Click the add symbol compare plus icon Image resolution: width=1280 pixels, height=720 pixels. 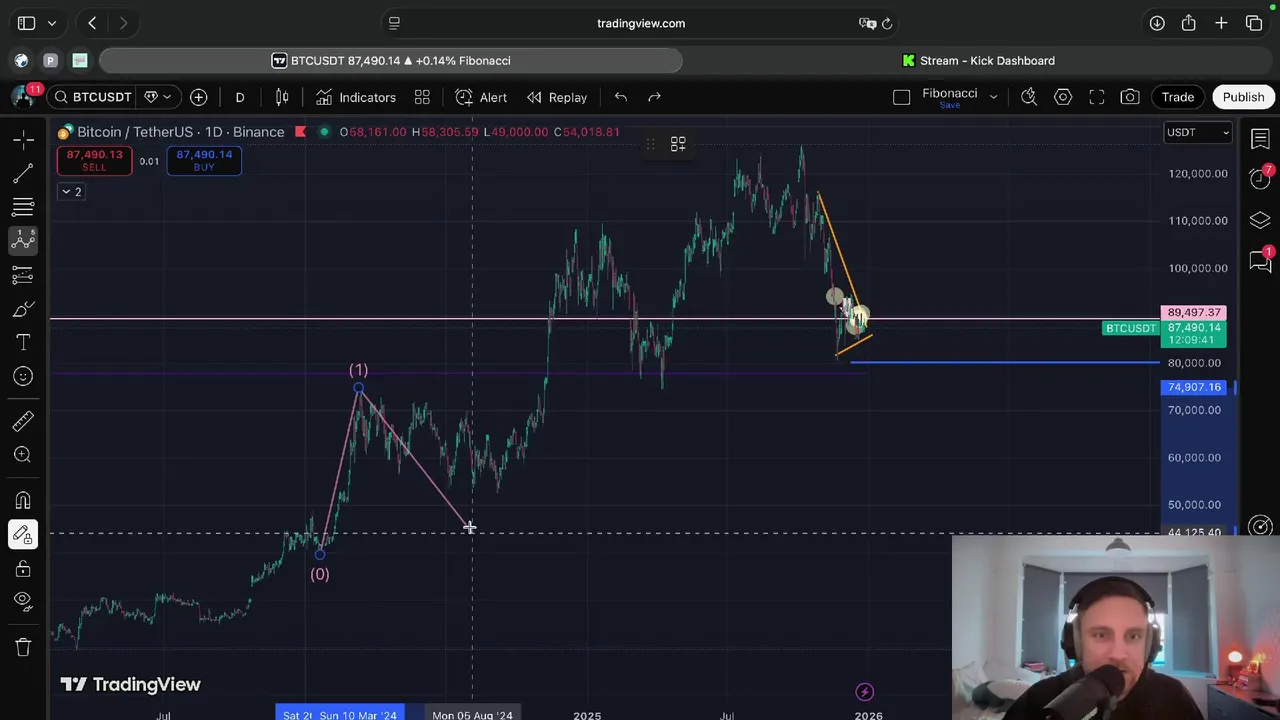tap(199, 97)
